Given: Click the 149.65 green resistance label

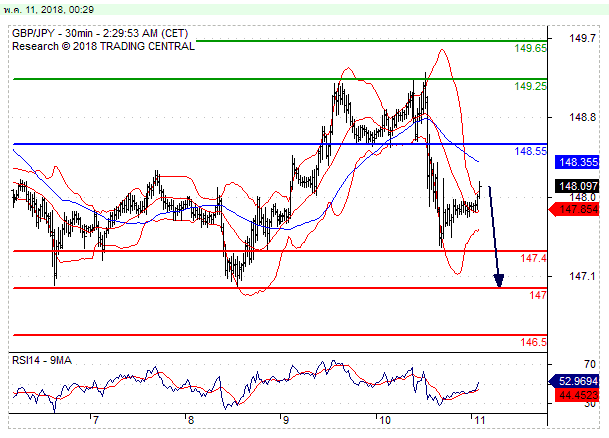Looking at the screenshot, I should point(530,49).
